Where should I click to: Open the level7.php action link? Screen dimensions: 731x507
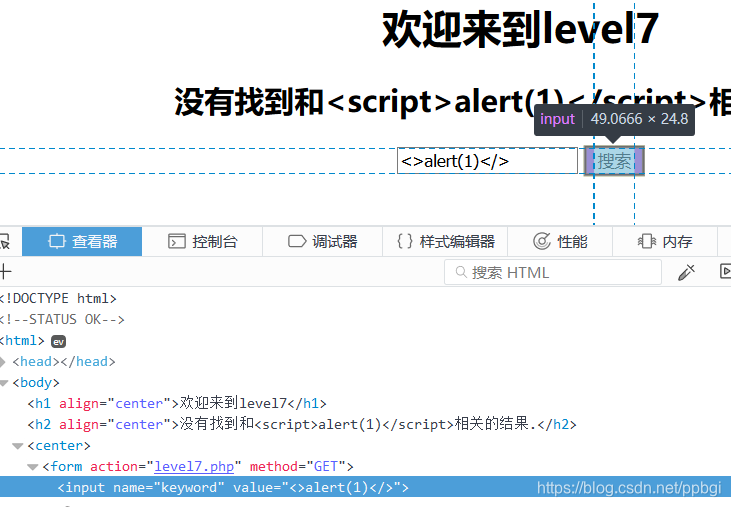194,466
